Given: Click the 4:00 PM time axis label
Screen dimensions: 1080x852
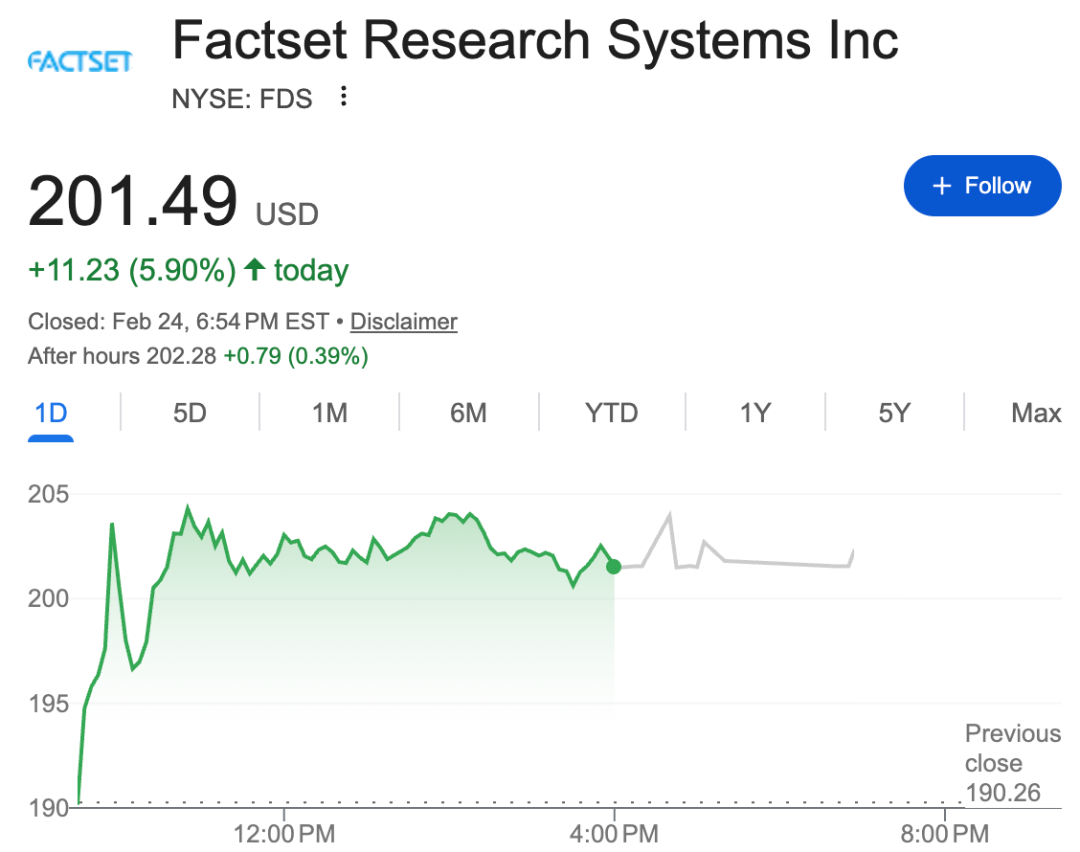Looking at the screenshot, I should 613,831.
